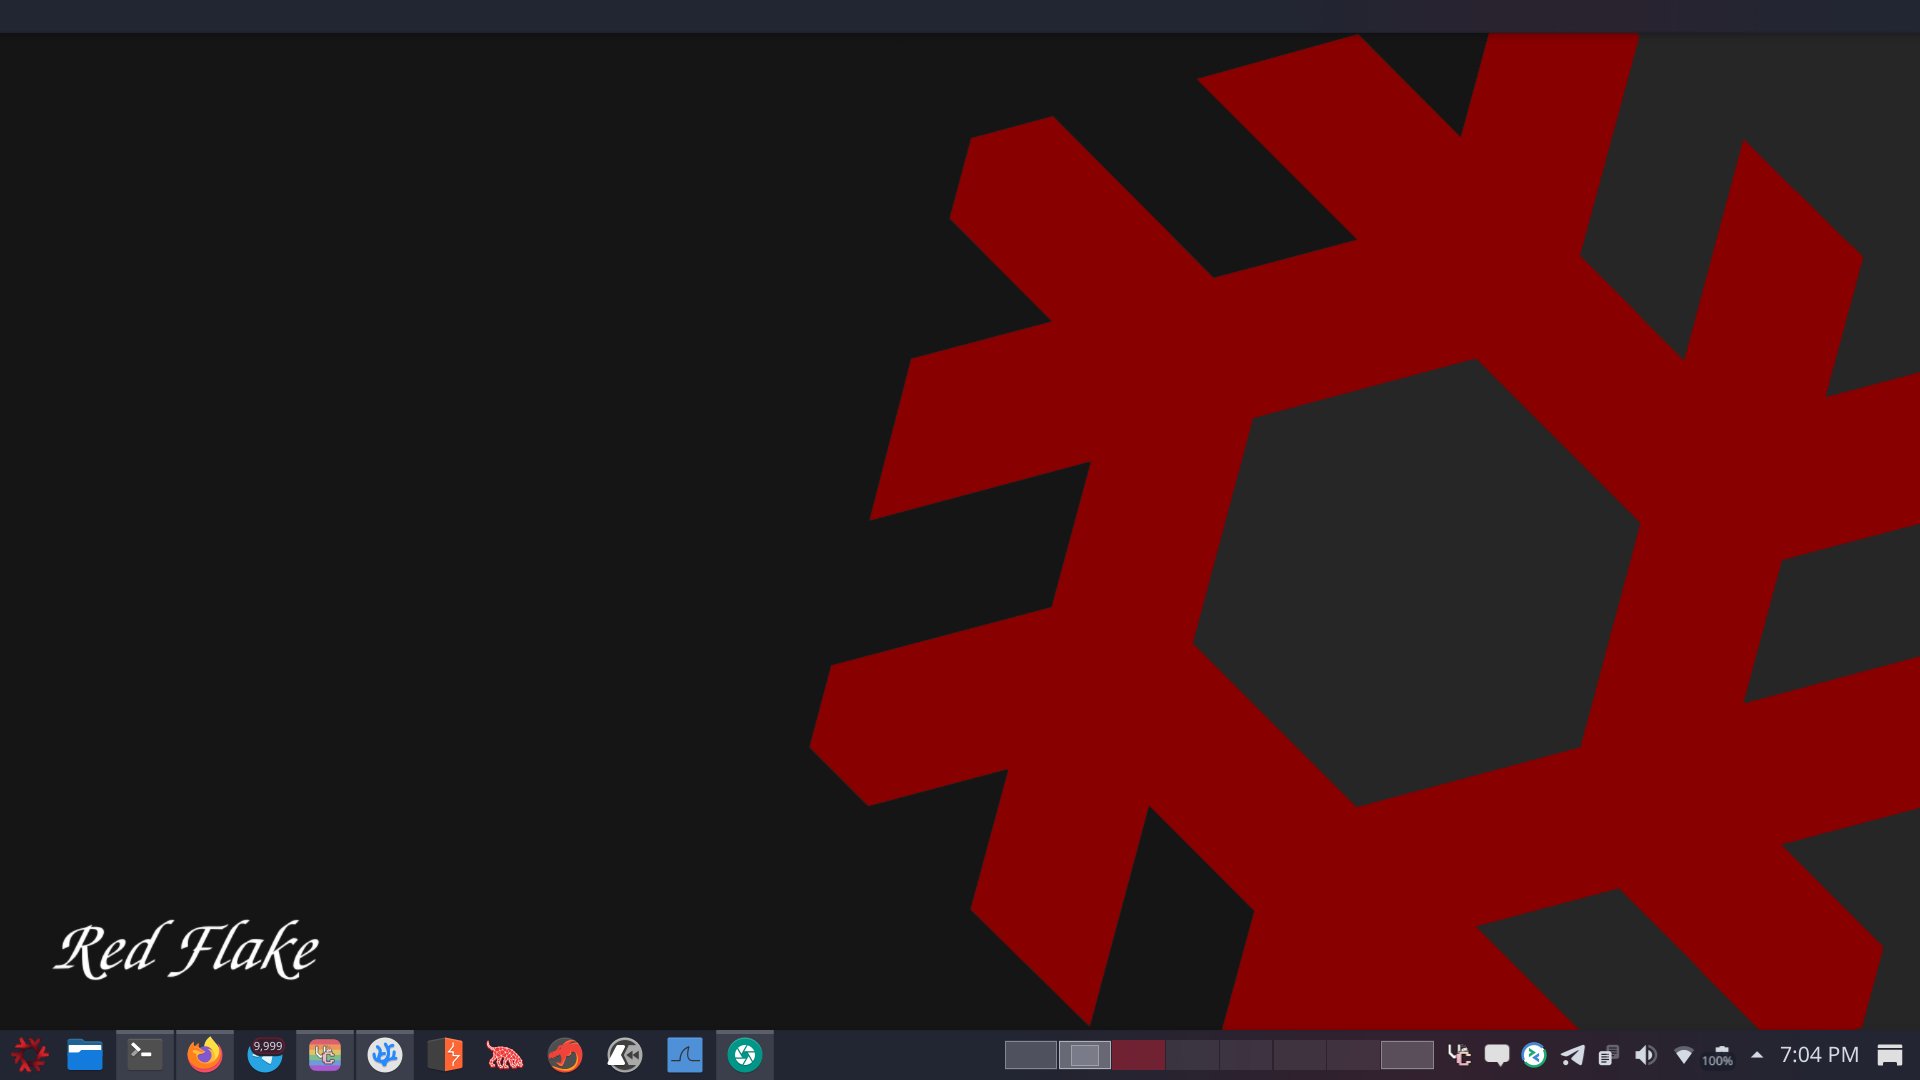Open the Kdenlive video editor icon
This screenshot has width=1920, height=1080.
(625, 1055)
